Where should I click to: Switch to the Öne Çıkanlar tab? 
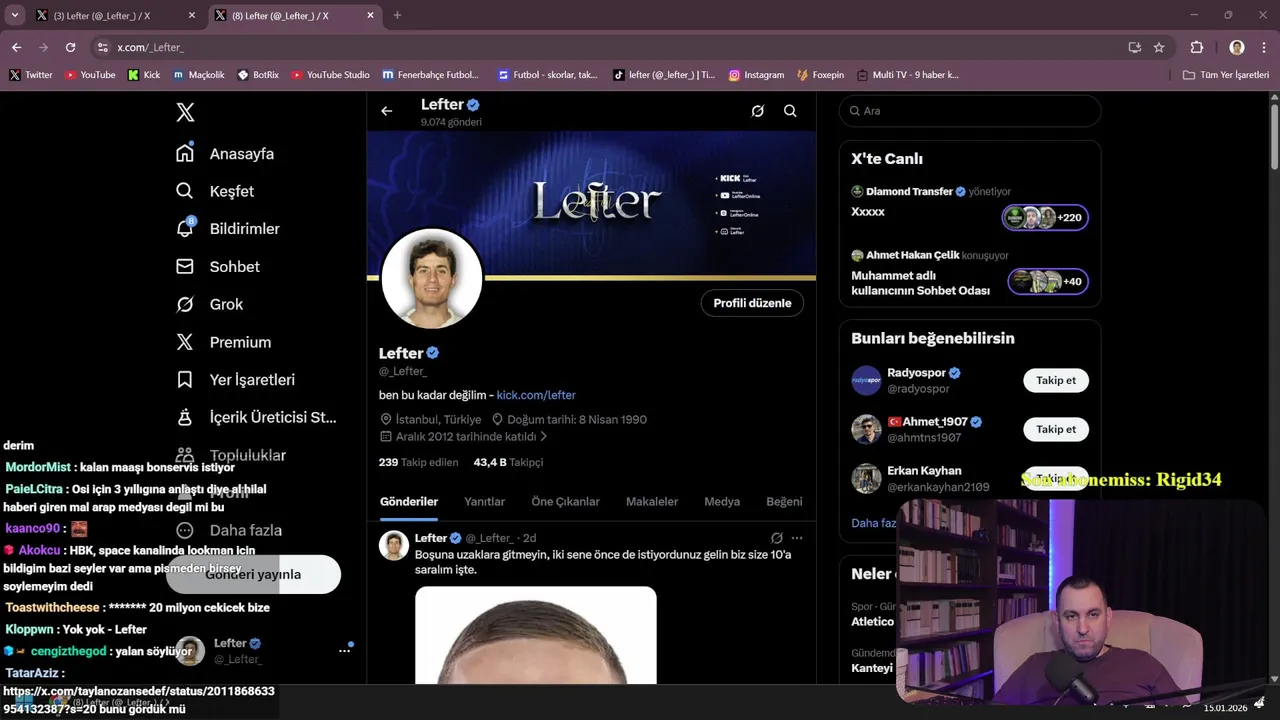565,501
